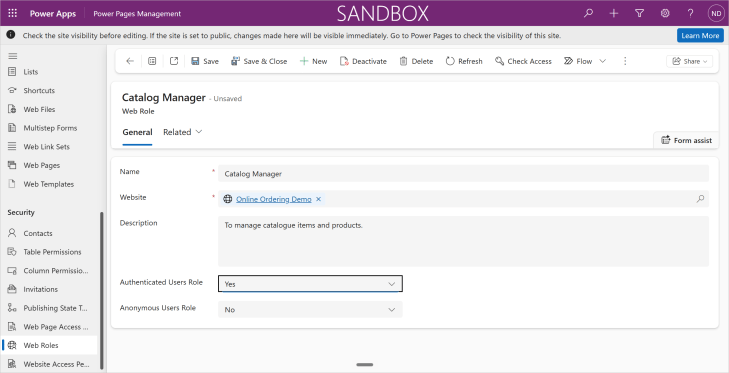Click the Description text area
Screen dimensions: 729x373
click(463, 241)
